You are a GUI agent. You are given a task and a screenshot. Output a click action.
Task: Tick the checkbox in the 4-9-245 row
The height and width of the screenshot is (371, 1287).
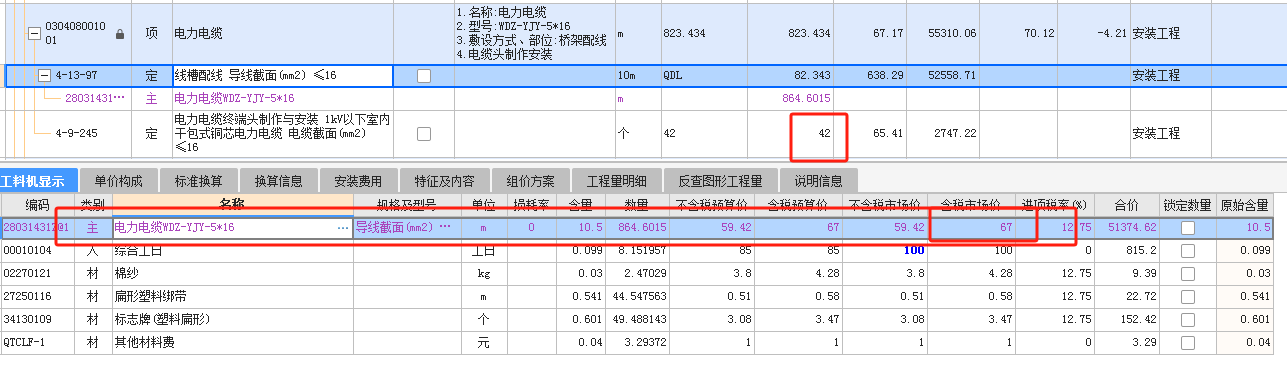[424, 133]
